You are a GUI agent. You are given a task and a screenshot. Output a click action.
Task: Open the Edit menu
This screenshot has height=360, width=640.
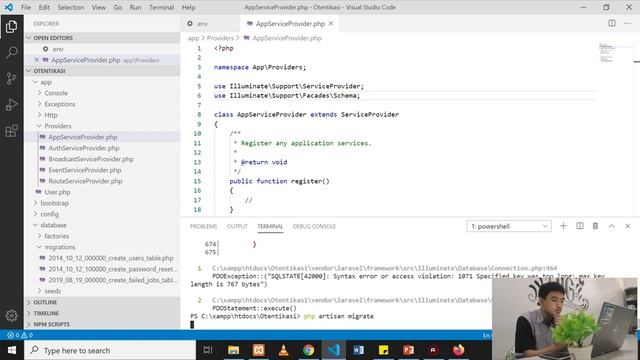(44, 7)
